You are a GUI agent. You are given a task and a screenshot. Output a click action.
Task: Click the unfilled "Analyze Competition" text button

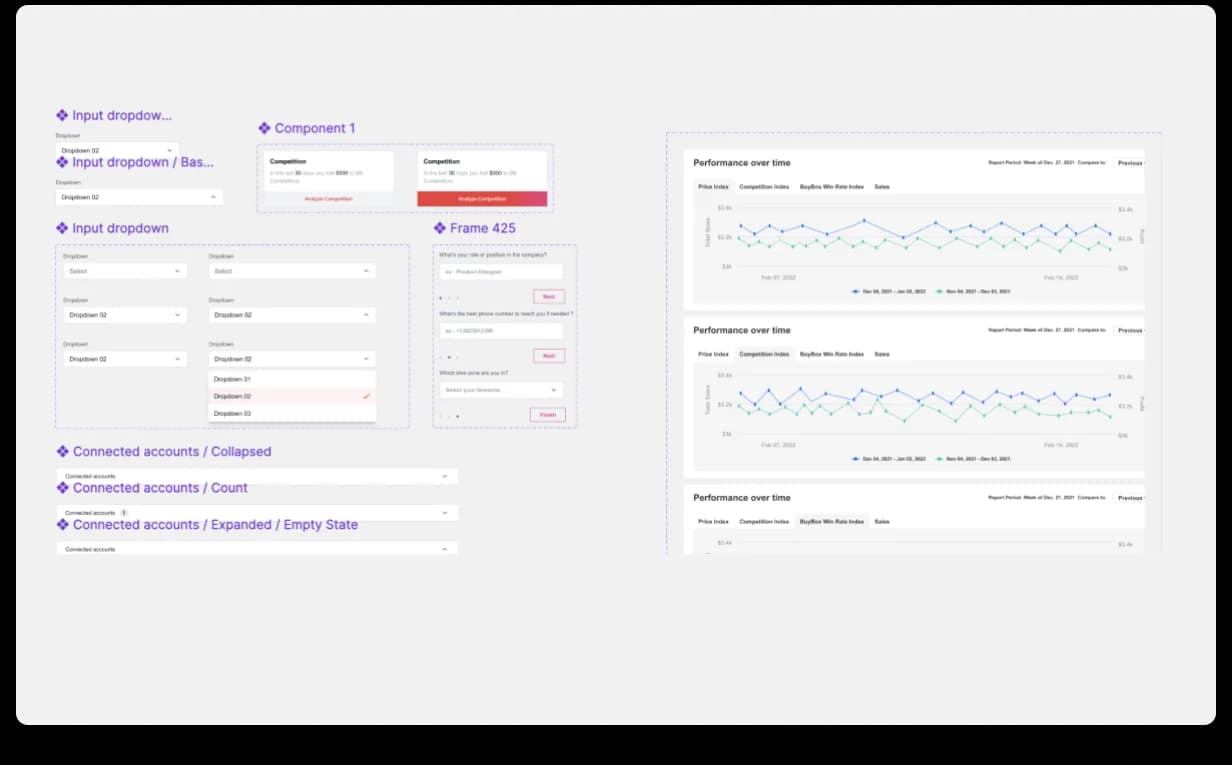328,199
